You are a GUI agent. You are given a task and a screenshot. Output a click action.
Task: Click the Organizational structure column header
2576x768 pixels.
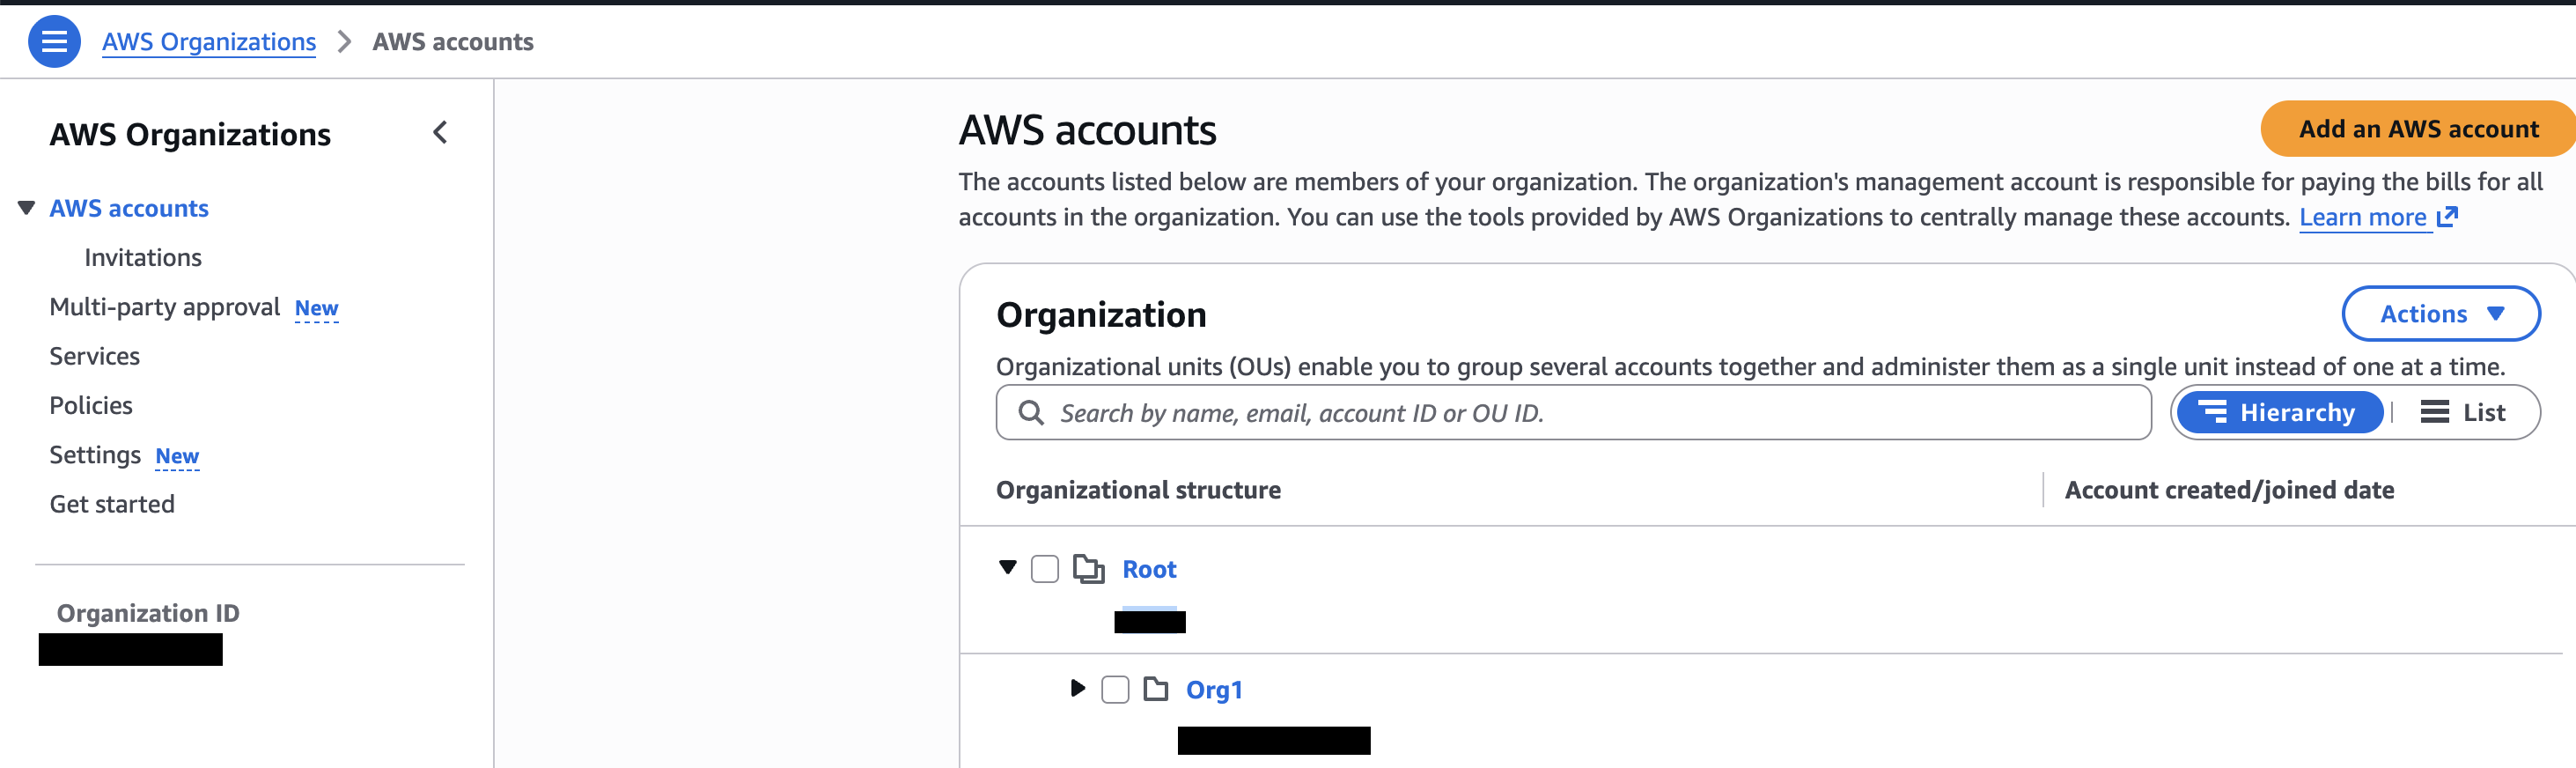pyautogui.click(x=1138, y=490)
